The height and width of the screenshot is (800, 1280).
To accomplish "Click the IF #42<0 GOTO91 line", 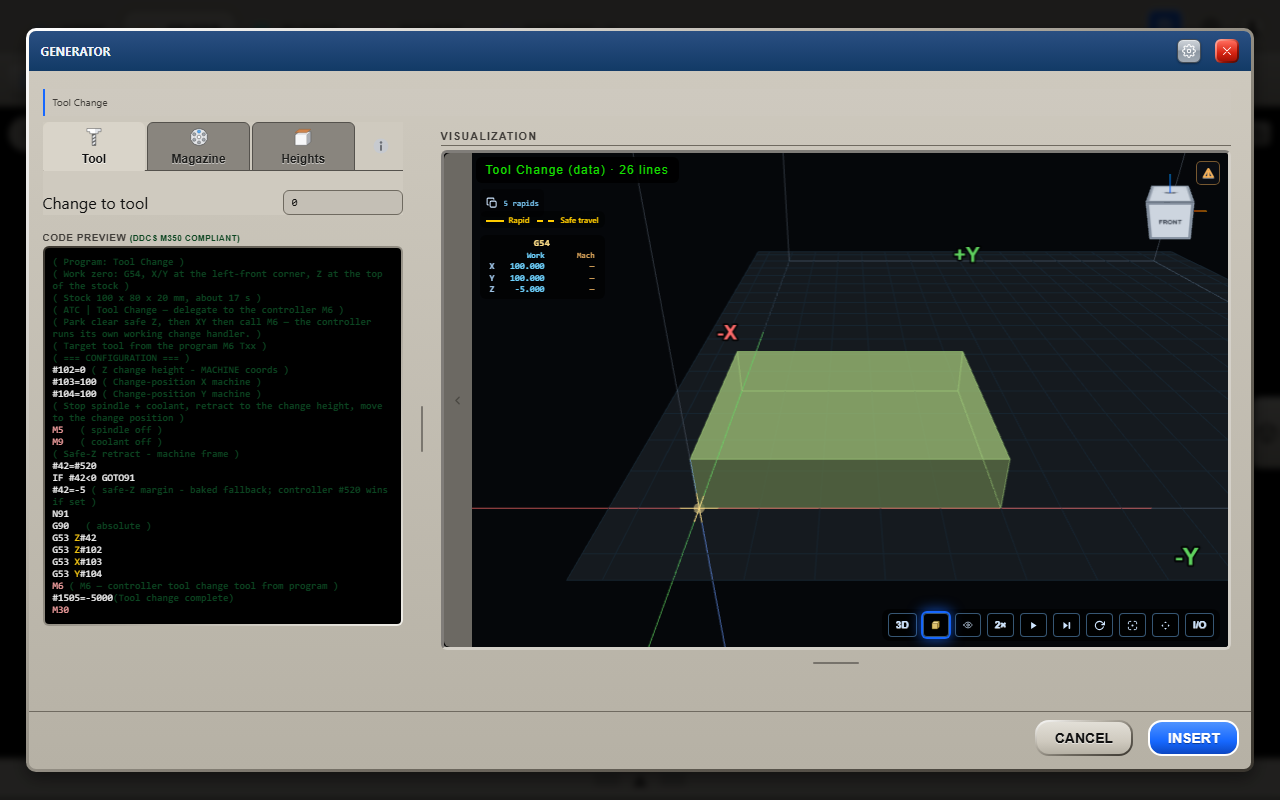I will pos(93,478).
